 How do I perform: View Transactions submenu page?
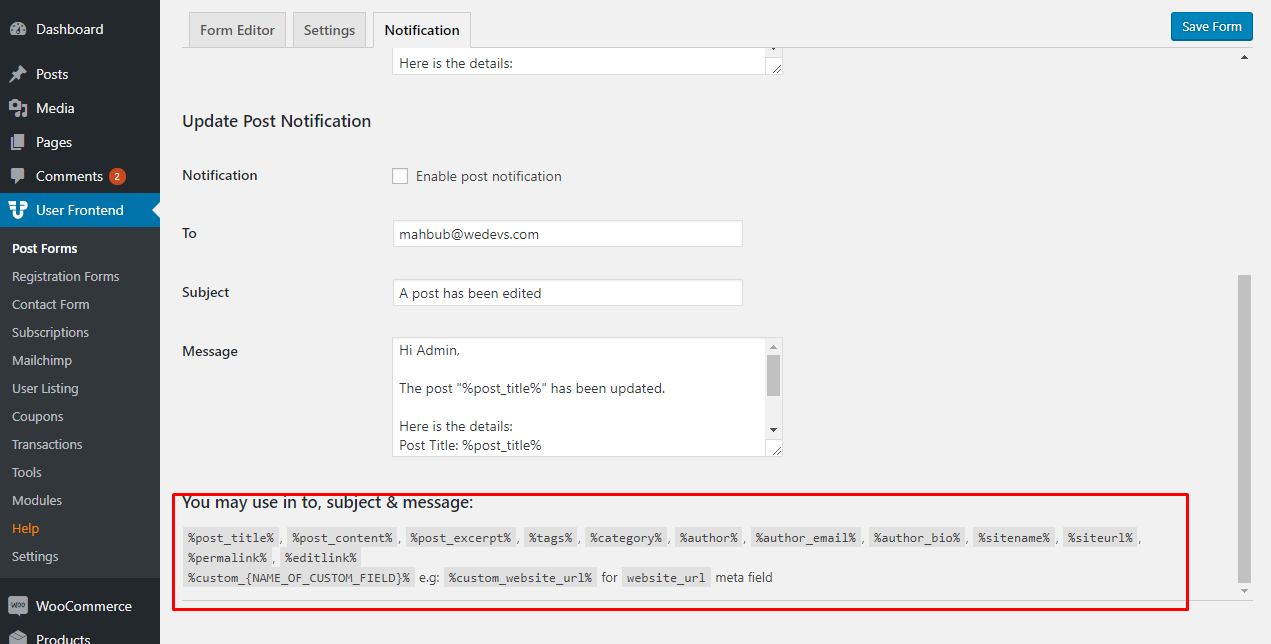tap(47, 444)
